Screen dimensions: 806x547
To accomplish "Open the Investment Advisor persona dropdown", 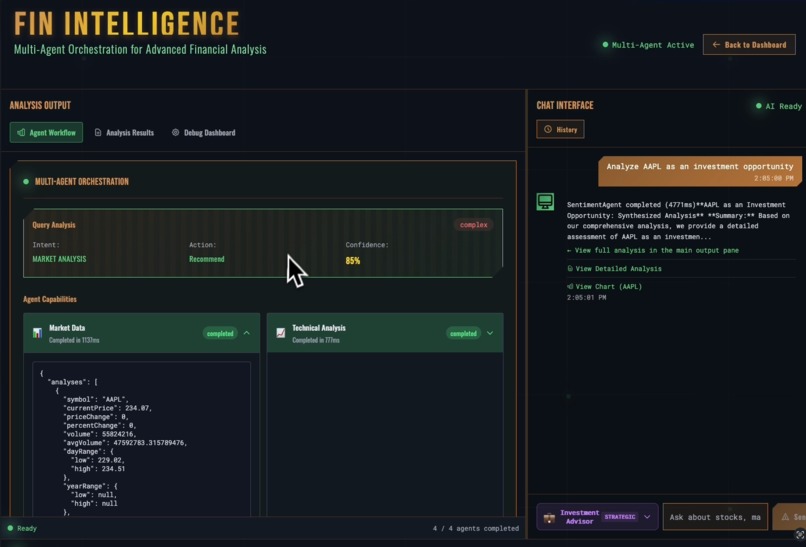I will coord(597,517).
